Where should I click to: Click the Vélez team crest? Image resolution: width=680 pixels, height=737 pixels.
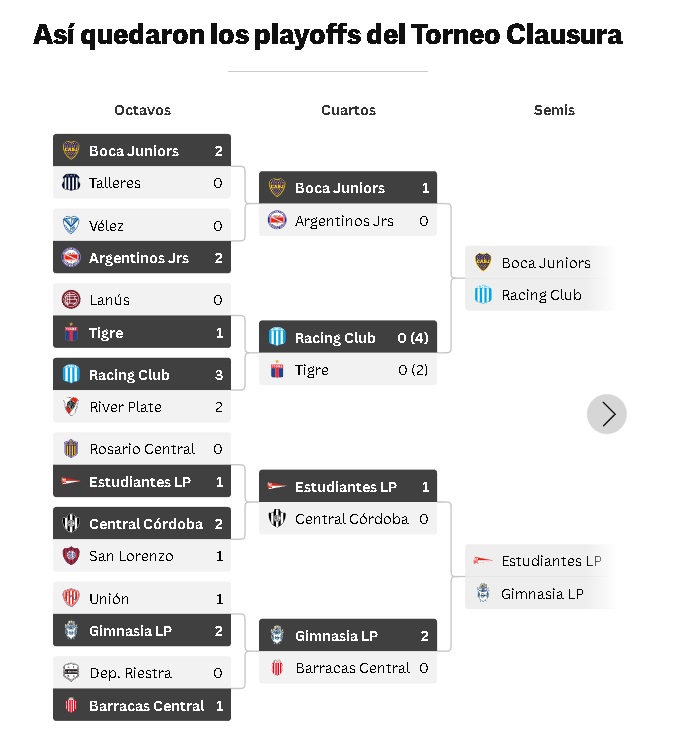point(71,226)
